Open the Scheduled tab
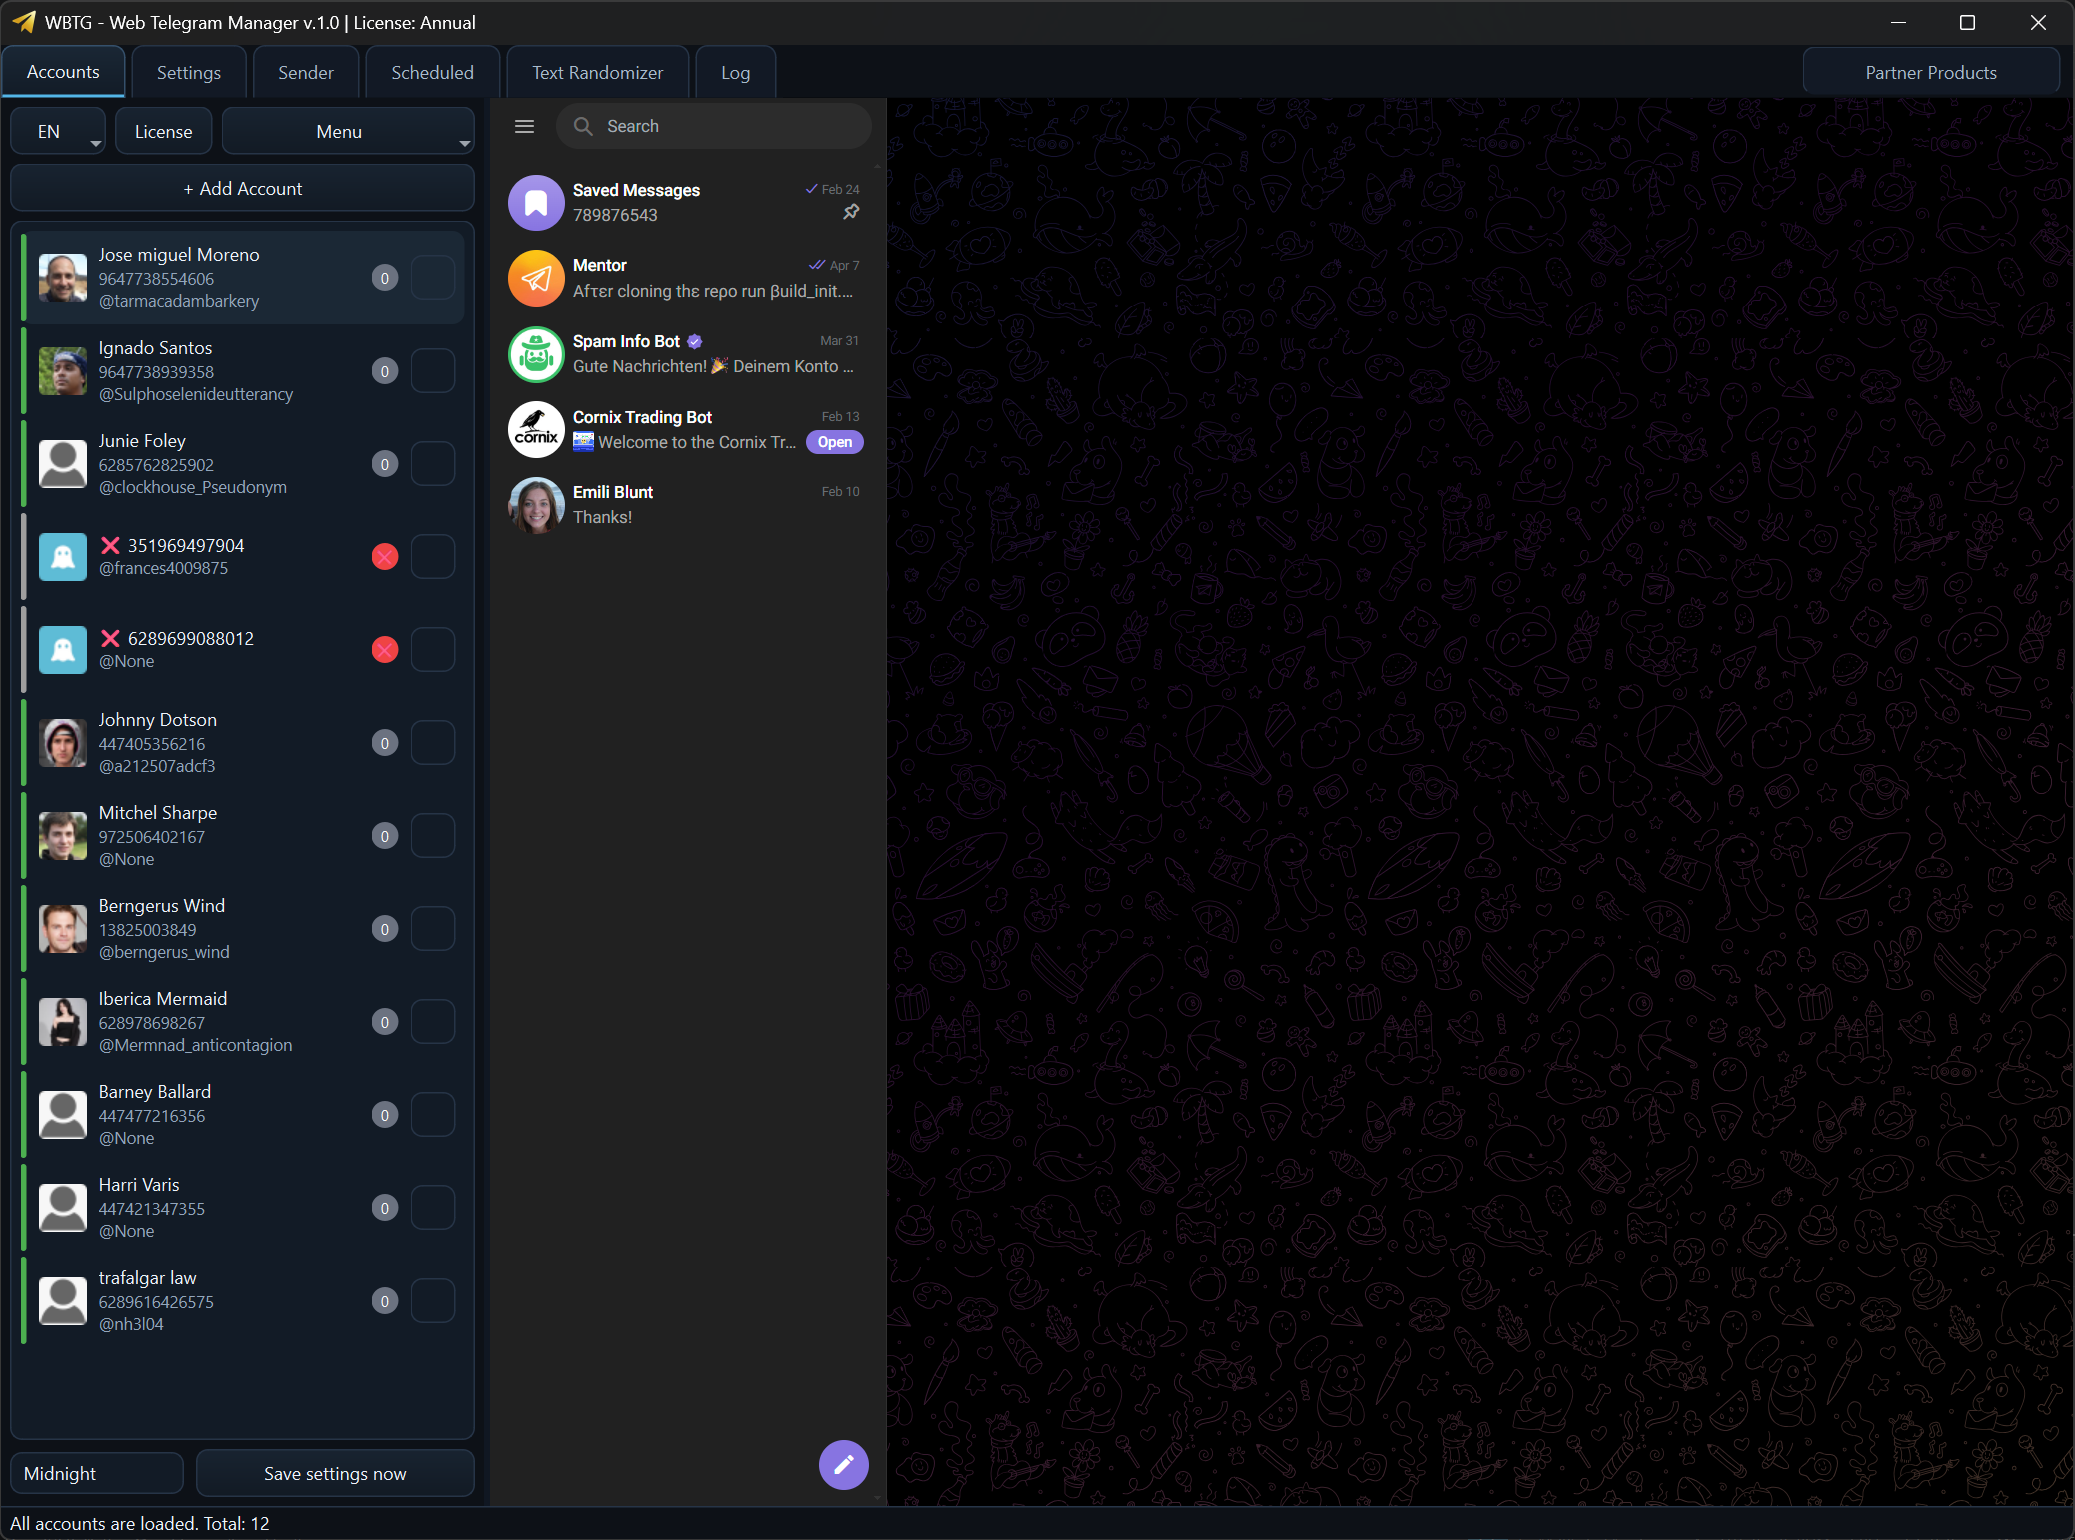 (x=433, y=73)
